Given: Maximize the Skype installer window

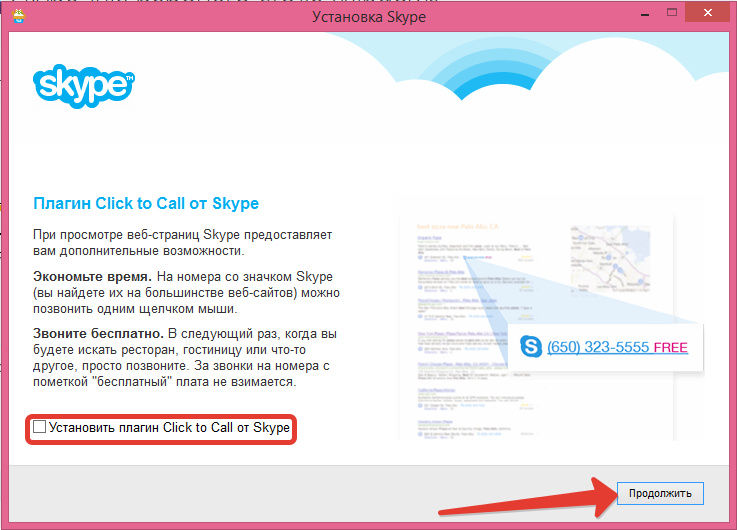Looking at the screenshot, I should (x=672, y=13).
